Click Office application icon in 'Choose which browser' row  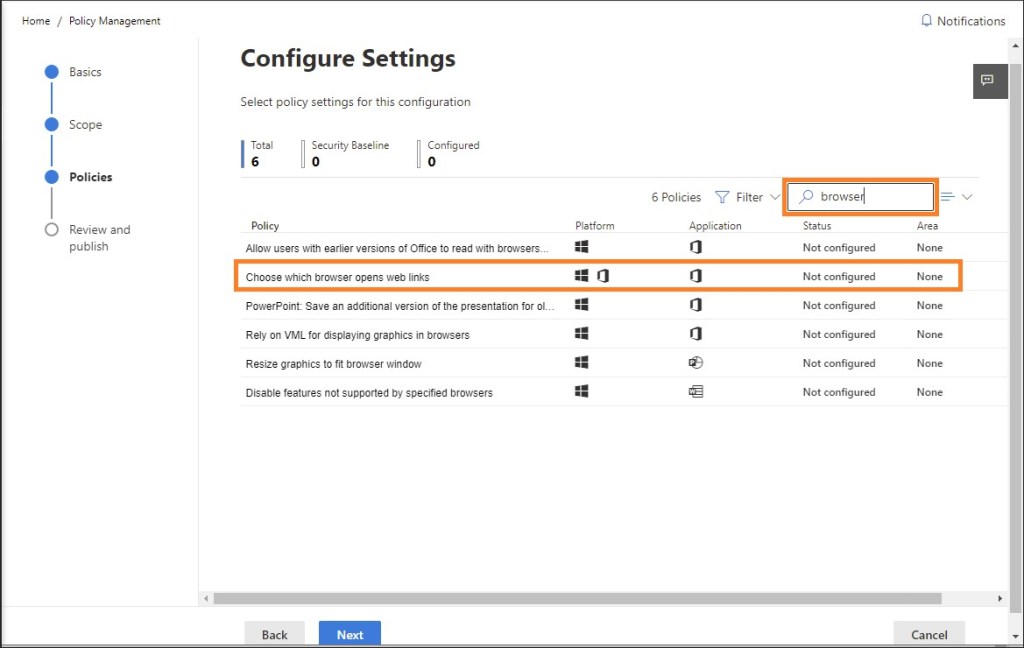(x=696, y=276)
